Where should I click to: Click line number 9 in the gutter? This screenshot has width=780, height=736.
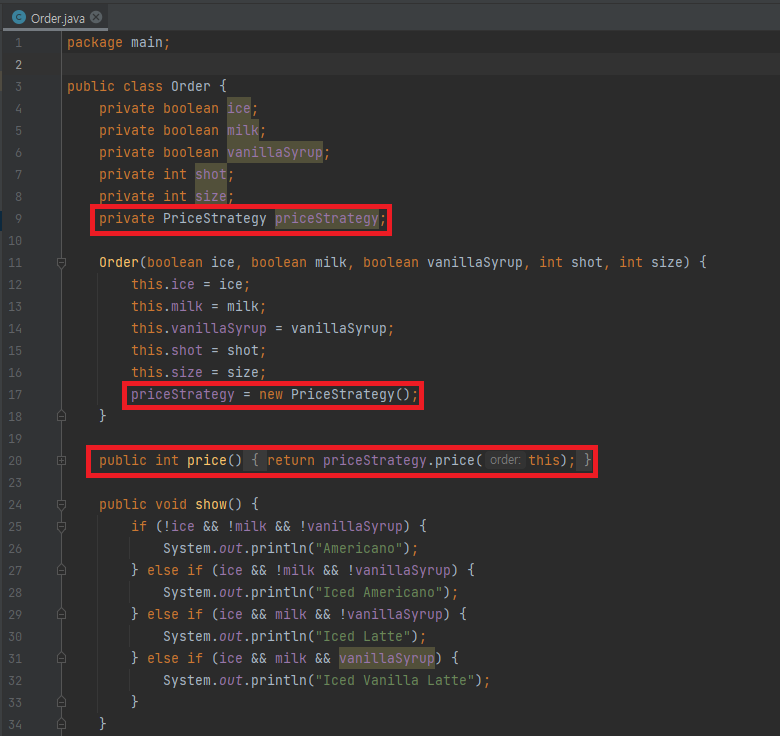pyautogui.click(x=18, y=218)
